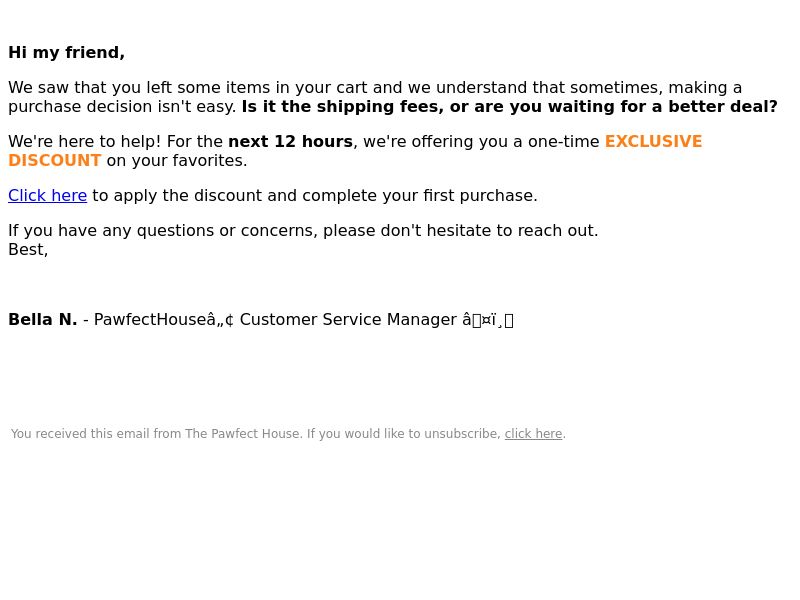The image size is (800, 600).
Task: Click 'We're here to help!' text
Action: 85,141
